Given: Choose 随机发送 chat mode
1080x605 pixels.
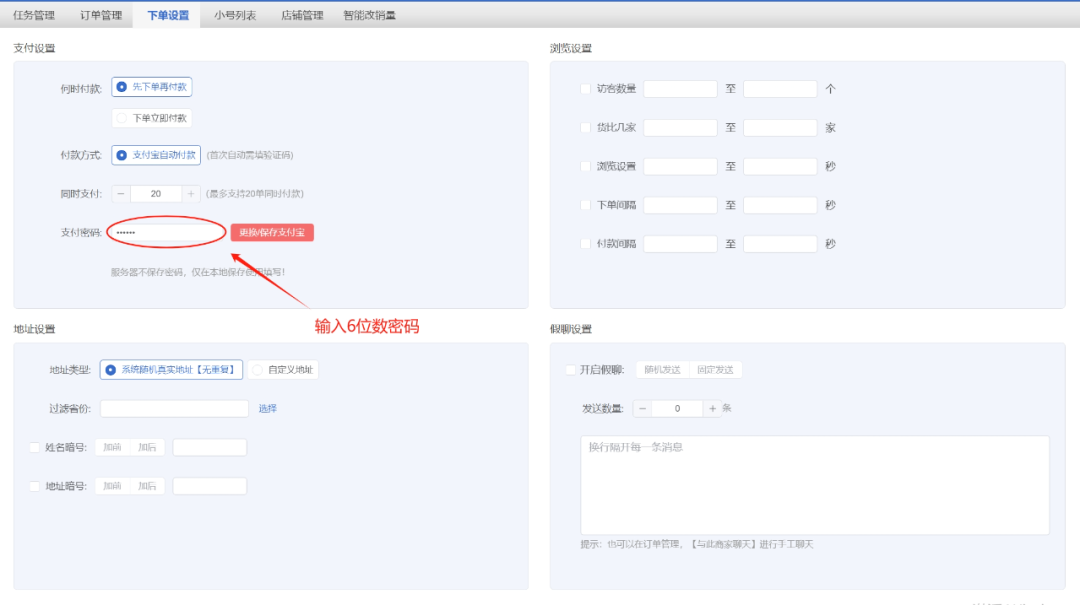Looking at the screenshot, I should tap(662, 370).
